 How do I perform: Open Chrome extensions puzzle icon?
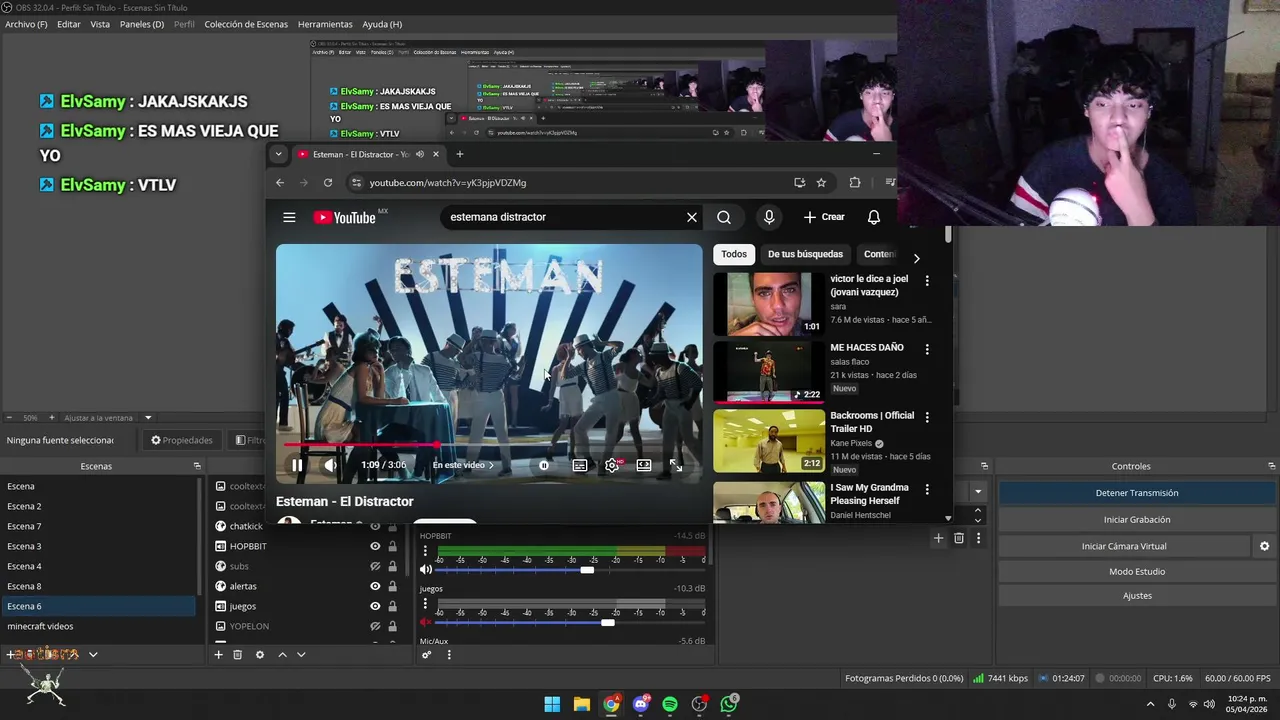(x=855, y=183)
